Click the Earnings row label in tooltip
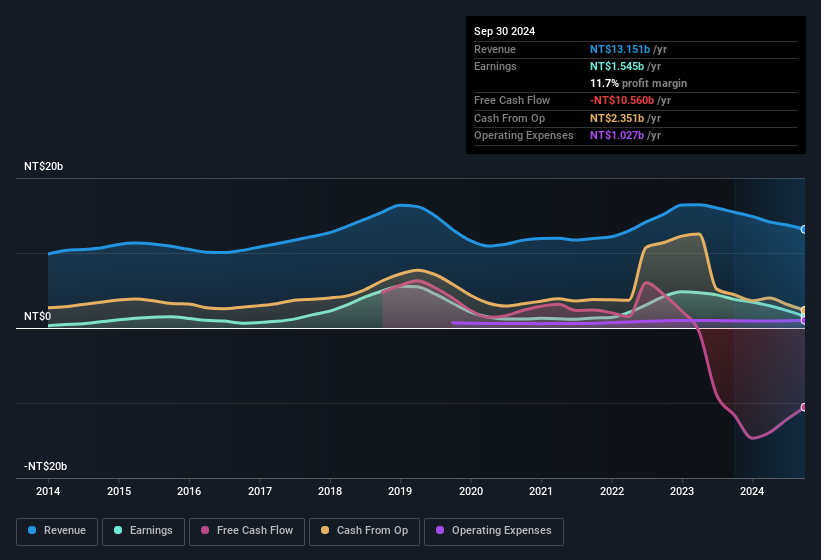 (x=495, y=66)
